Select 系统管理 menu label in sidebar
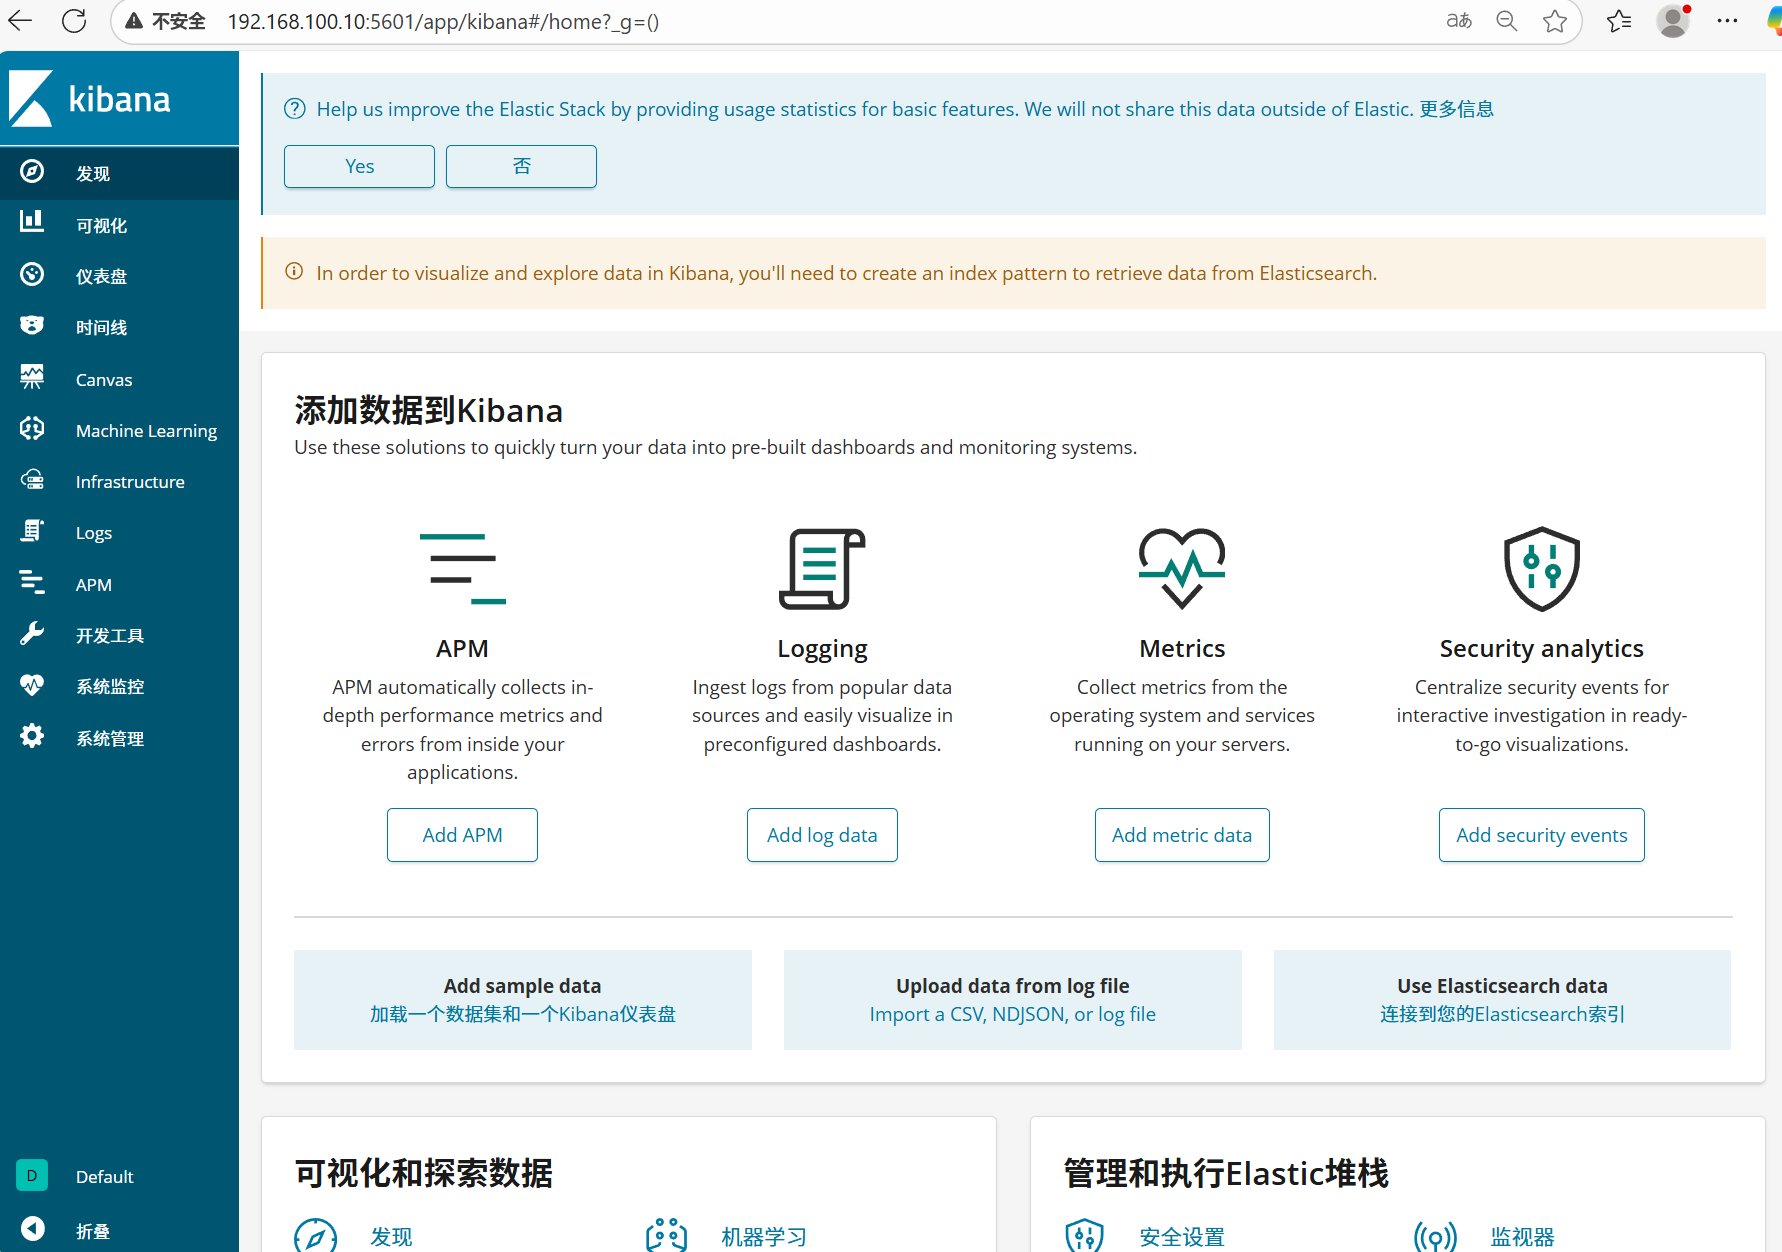This screenshot has height=1252, width=1782. pyautogui.click(x=110, y=738)
